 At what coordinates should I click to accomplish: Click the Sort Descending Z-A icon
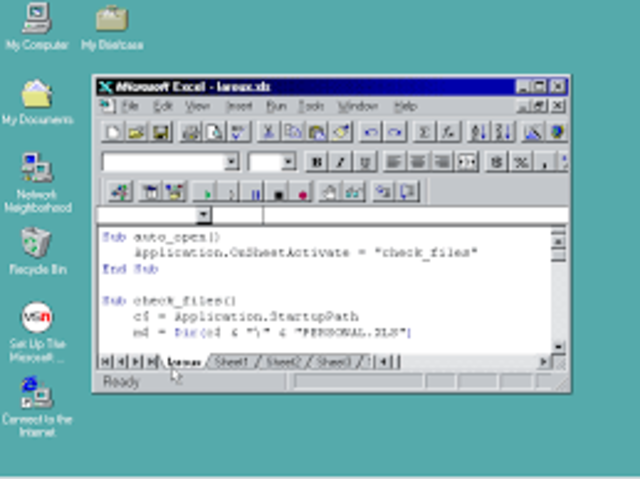coord(502,132)
